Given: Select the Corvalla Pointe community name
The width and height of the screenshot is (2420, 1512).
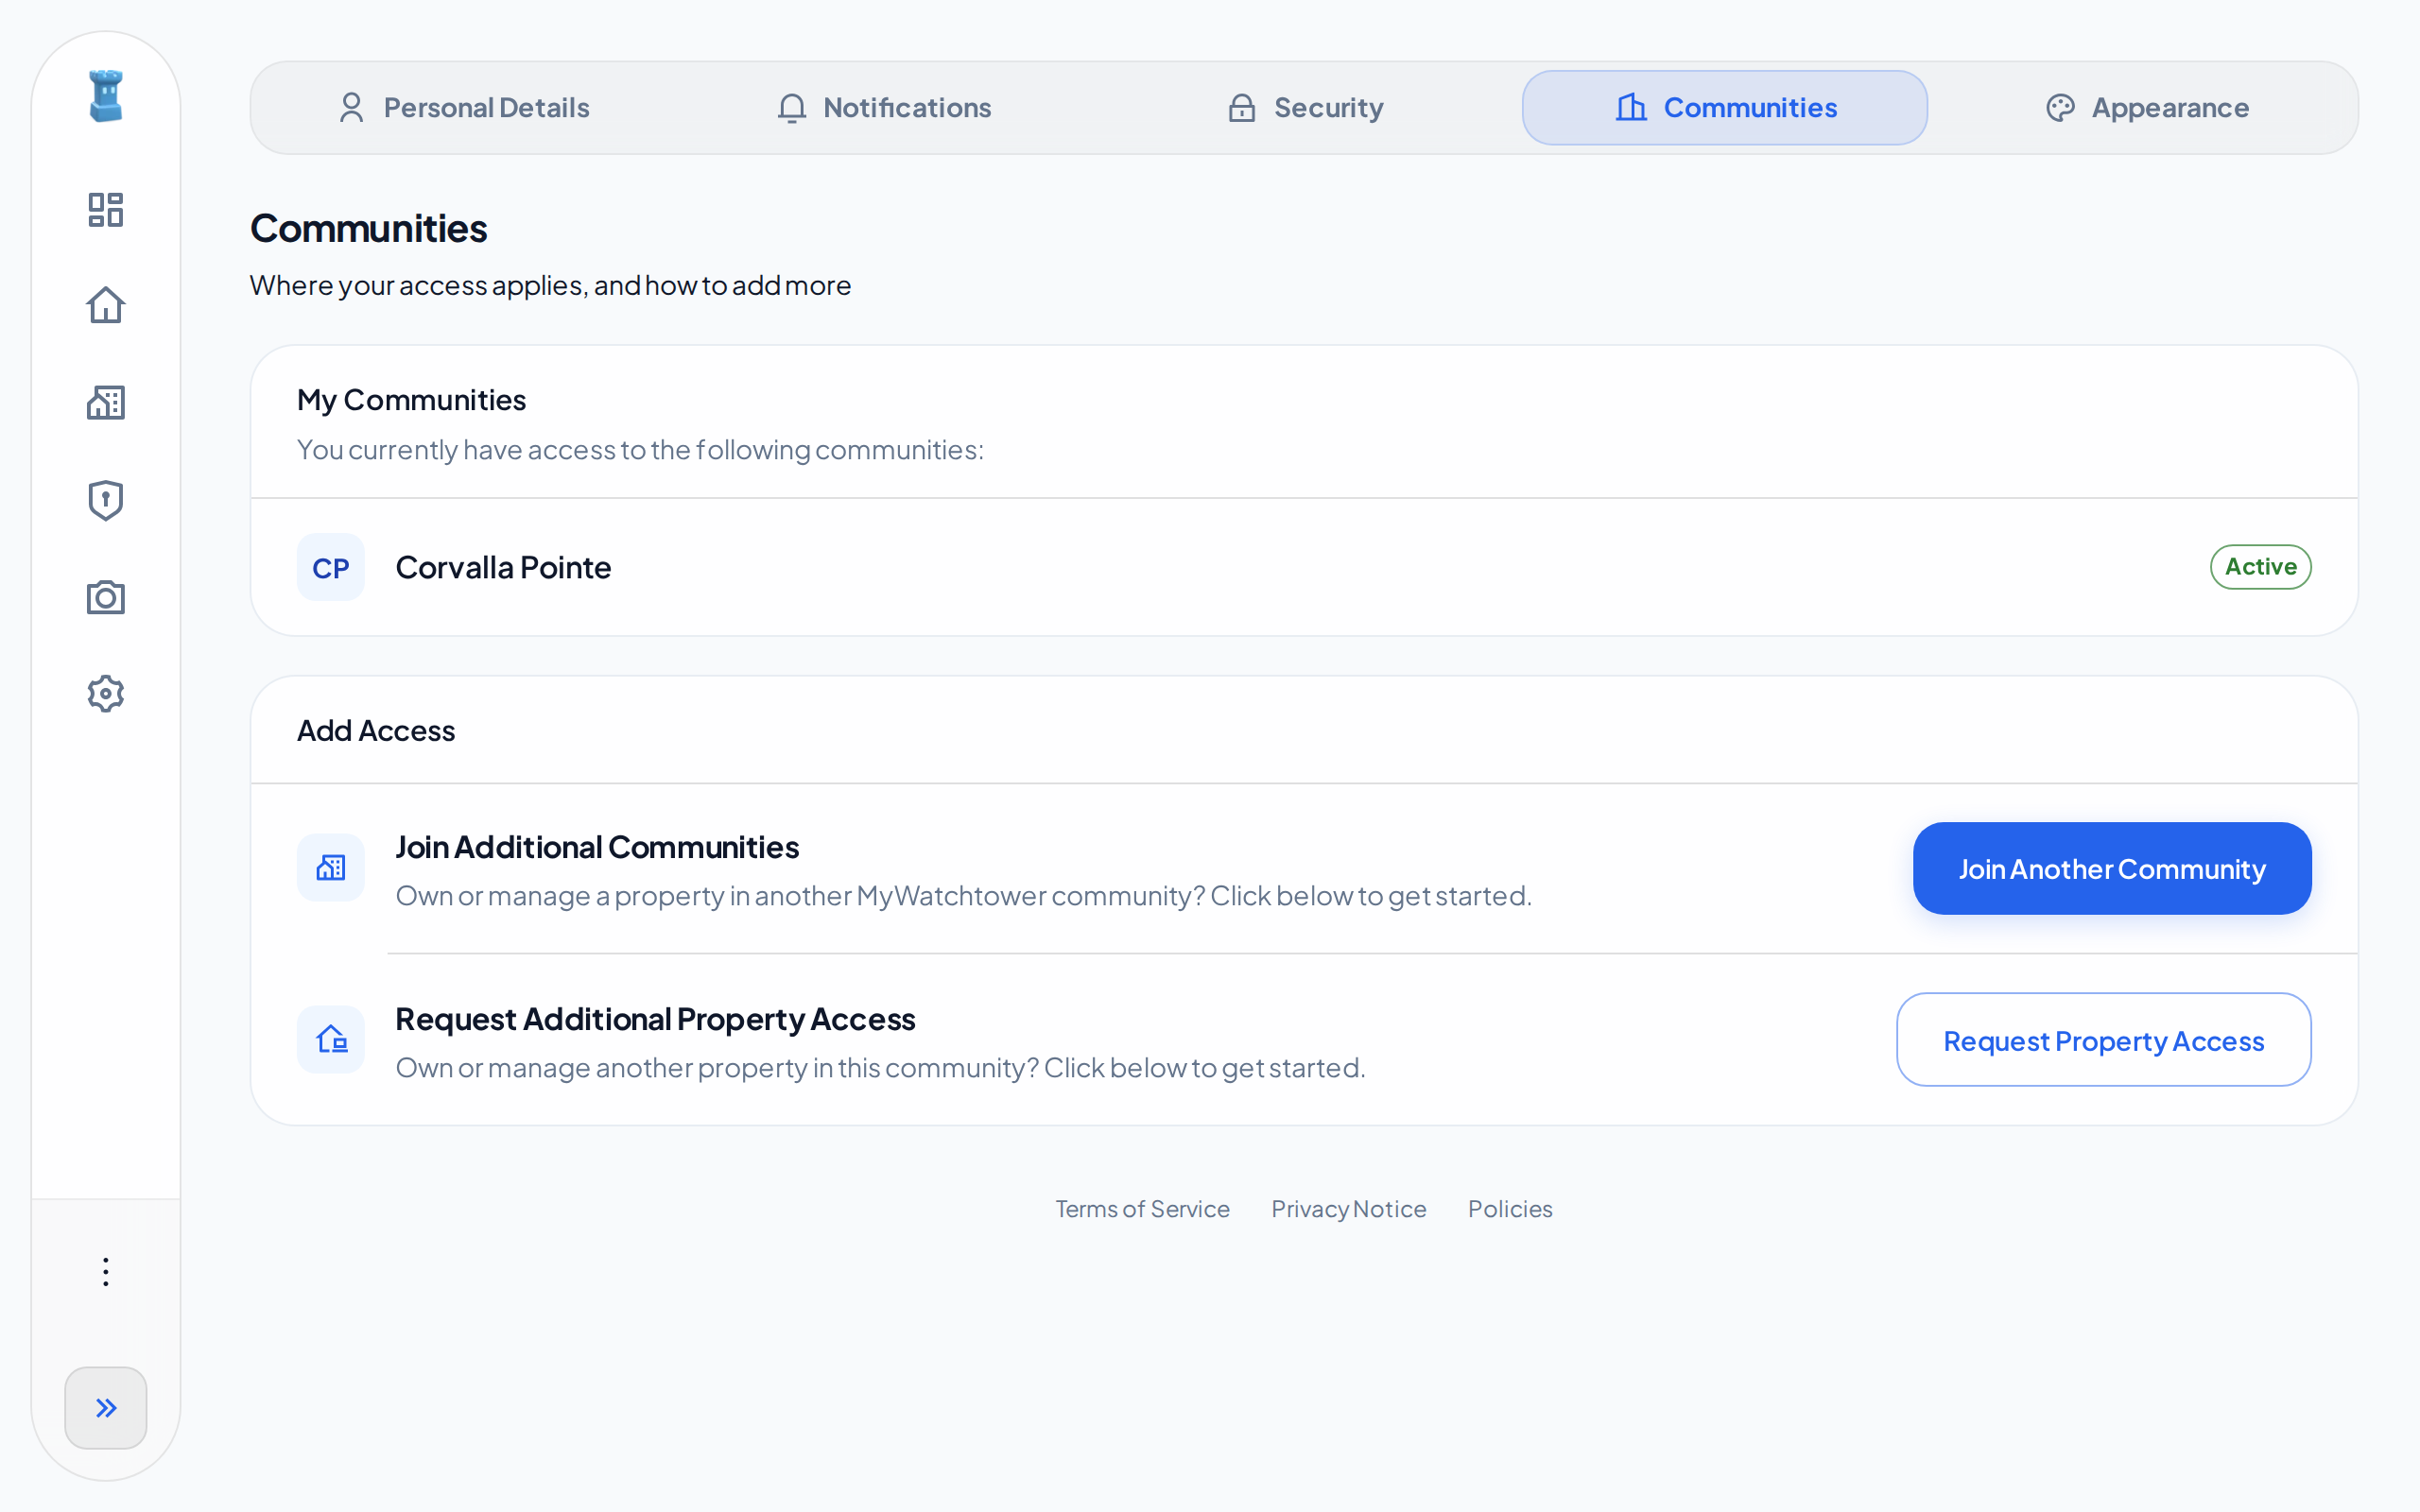Looking at the screenshot, I should (x=503, y=567).
